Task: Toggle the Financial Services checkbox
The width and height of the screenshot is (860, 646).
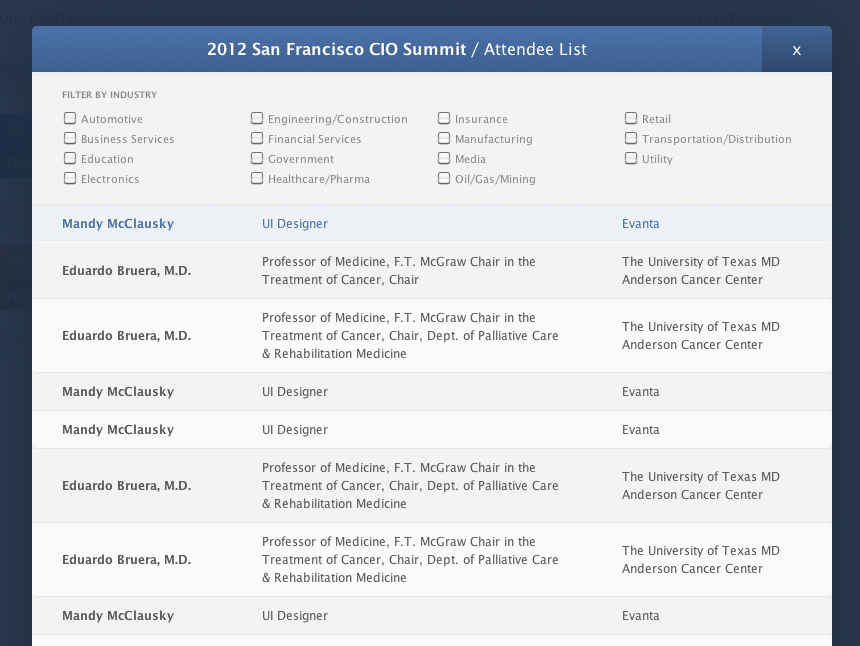Action: pyautogui.click(x=257, y=138)
